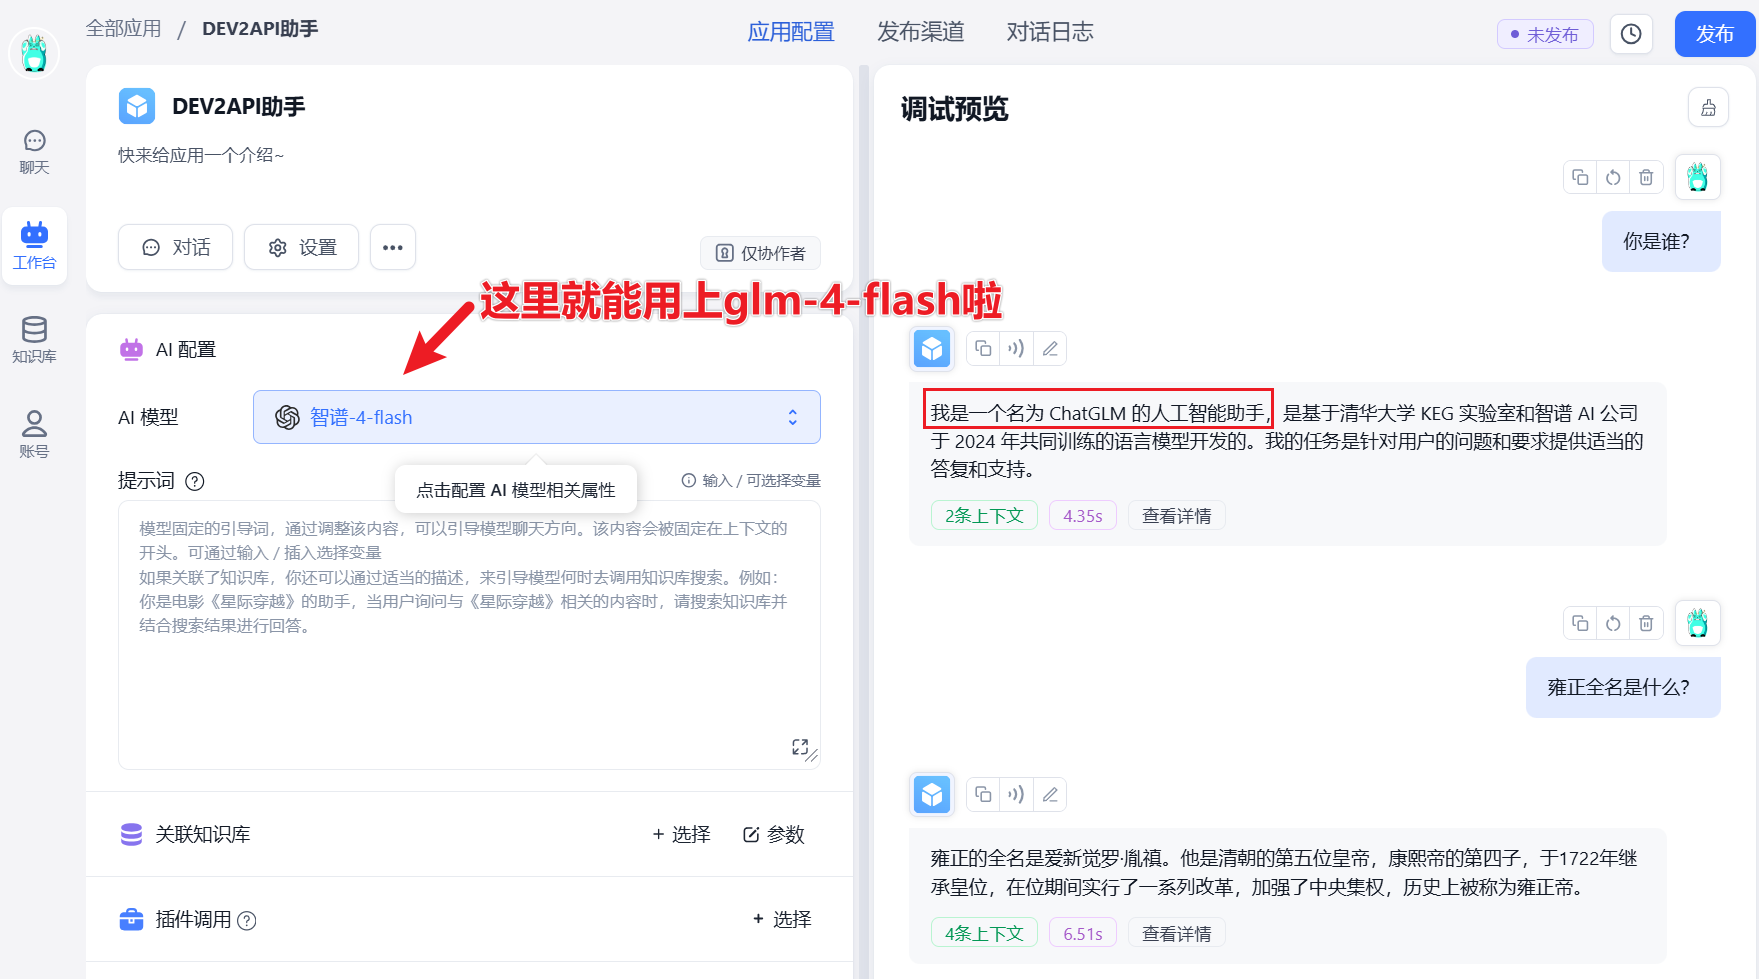Click the DEV2API助手 app cube icon
This screenshot has width=1759, height=979.
[137, 106]
